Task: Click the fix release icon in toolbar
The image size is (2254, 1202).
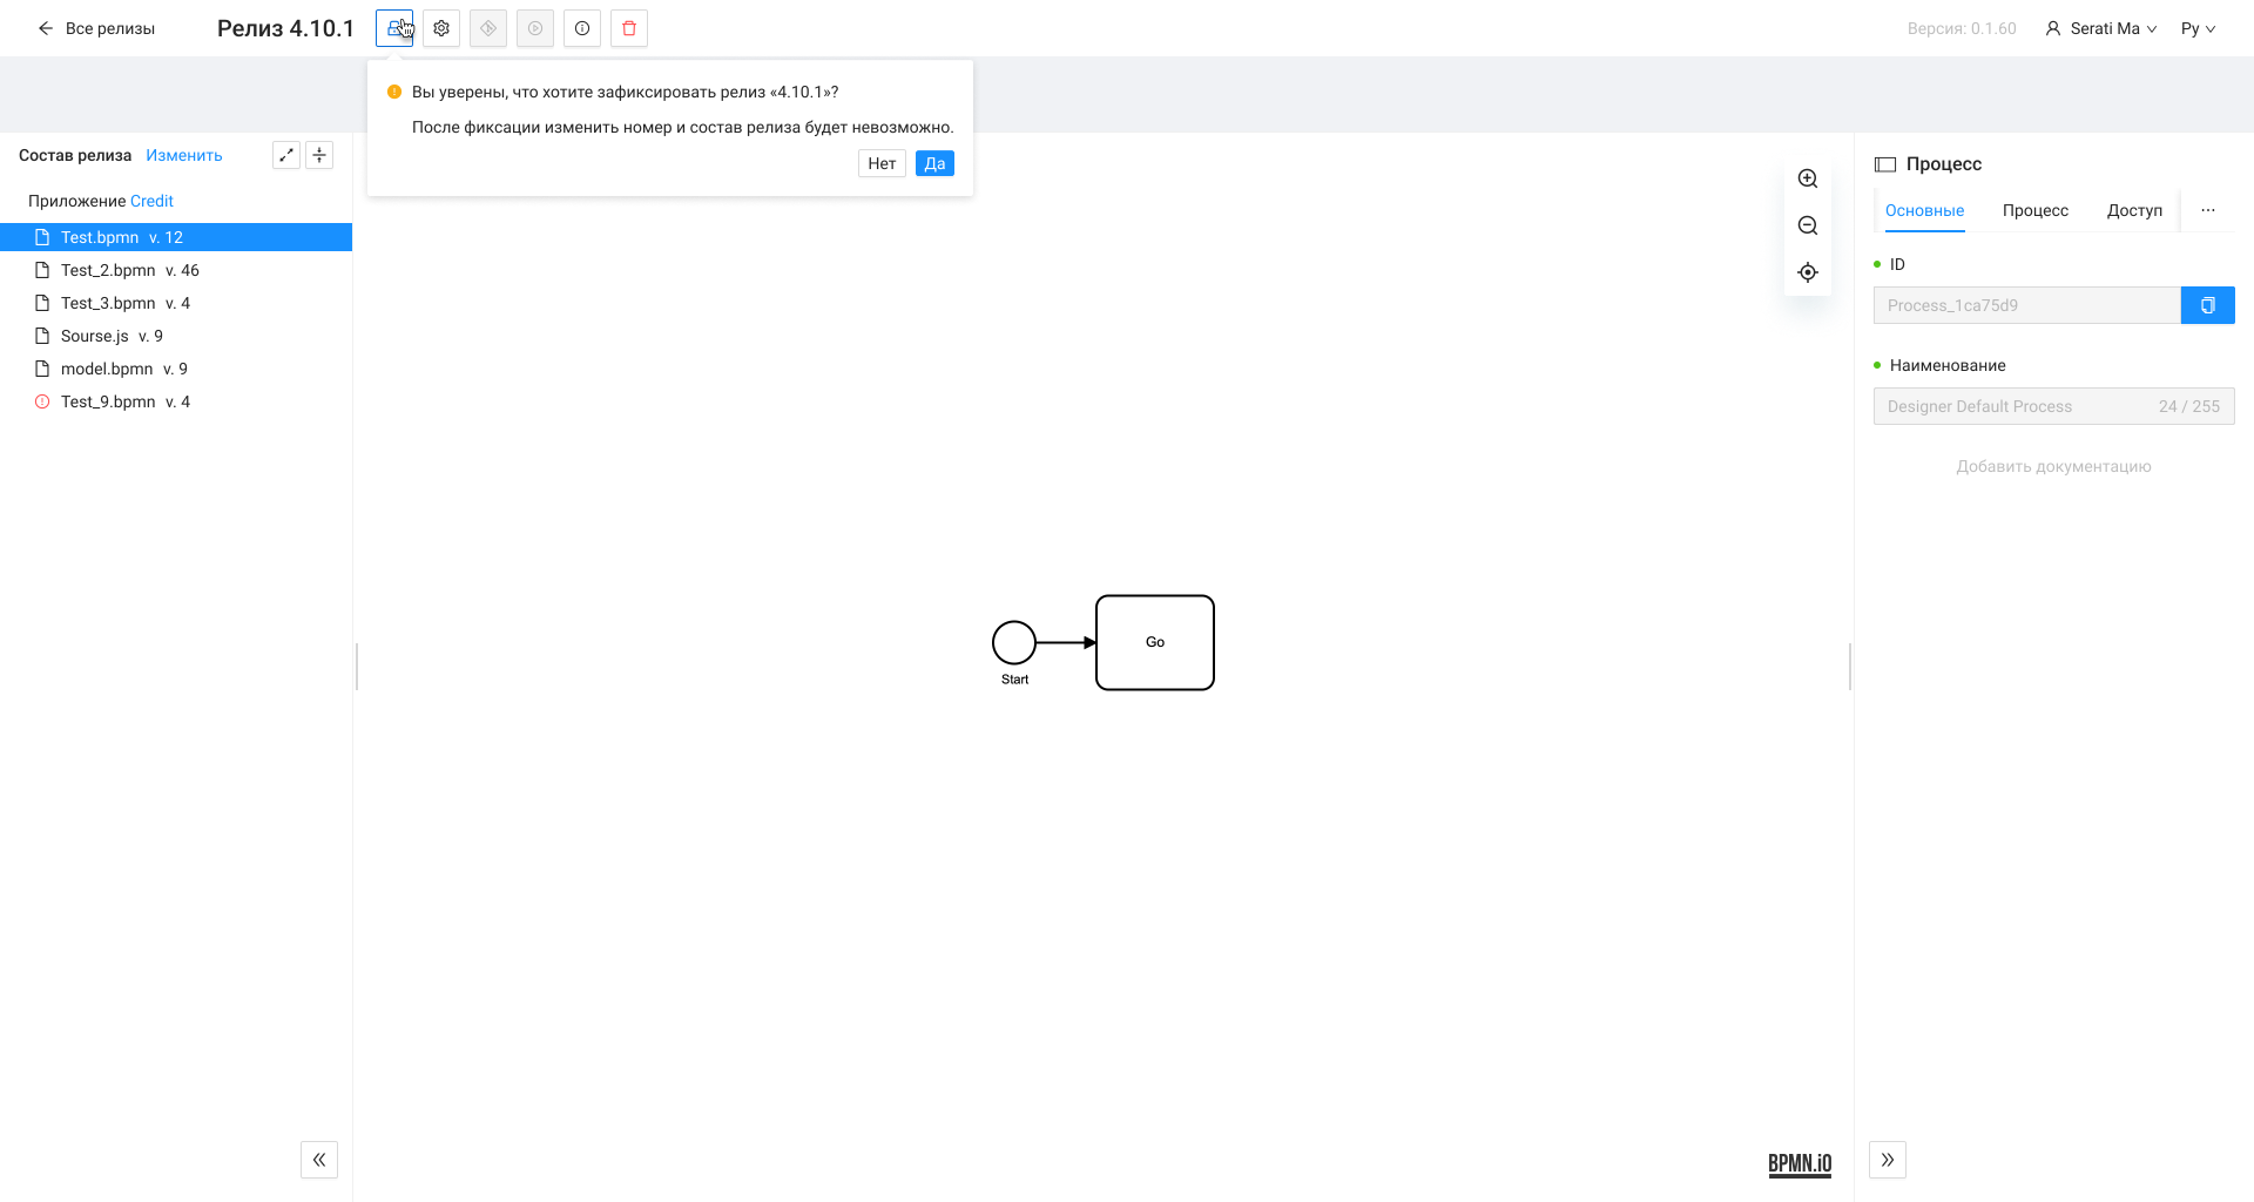Action: click(x=394, y=28)
